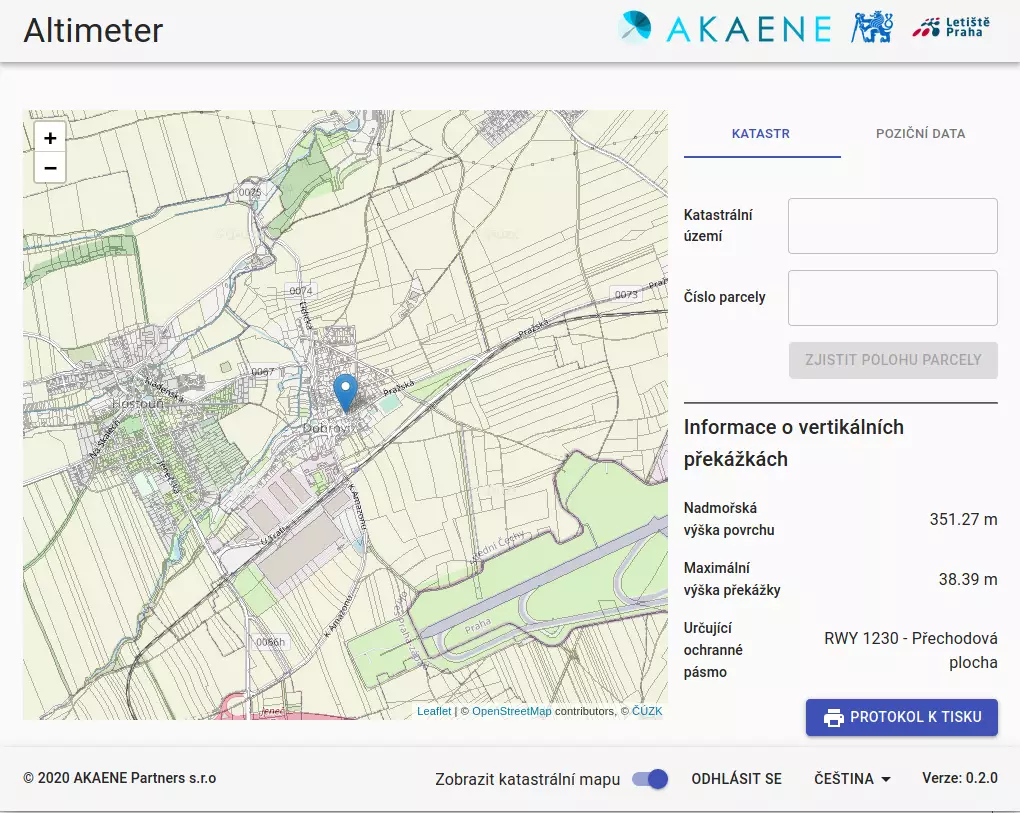Image resolution: width=1020 pixels, height=813 pixels.
Task: Click the blue location marker pin
Action: [x=345, y=392]
